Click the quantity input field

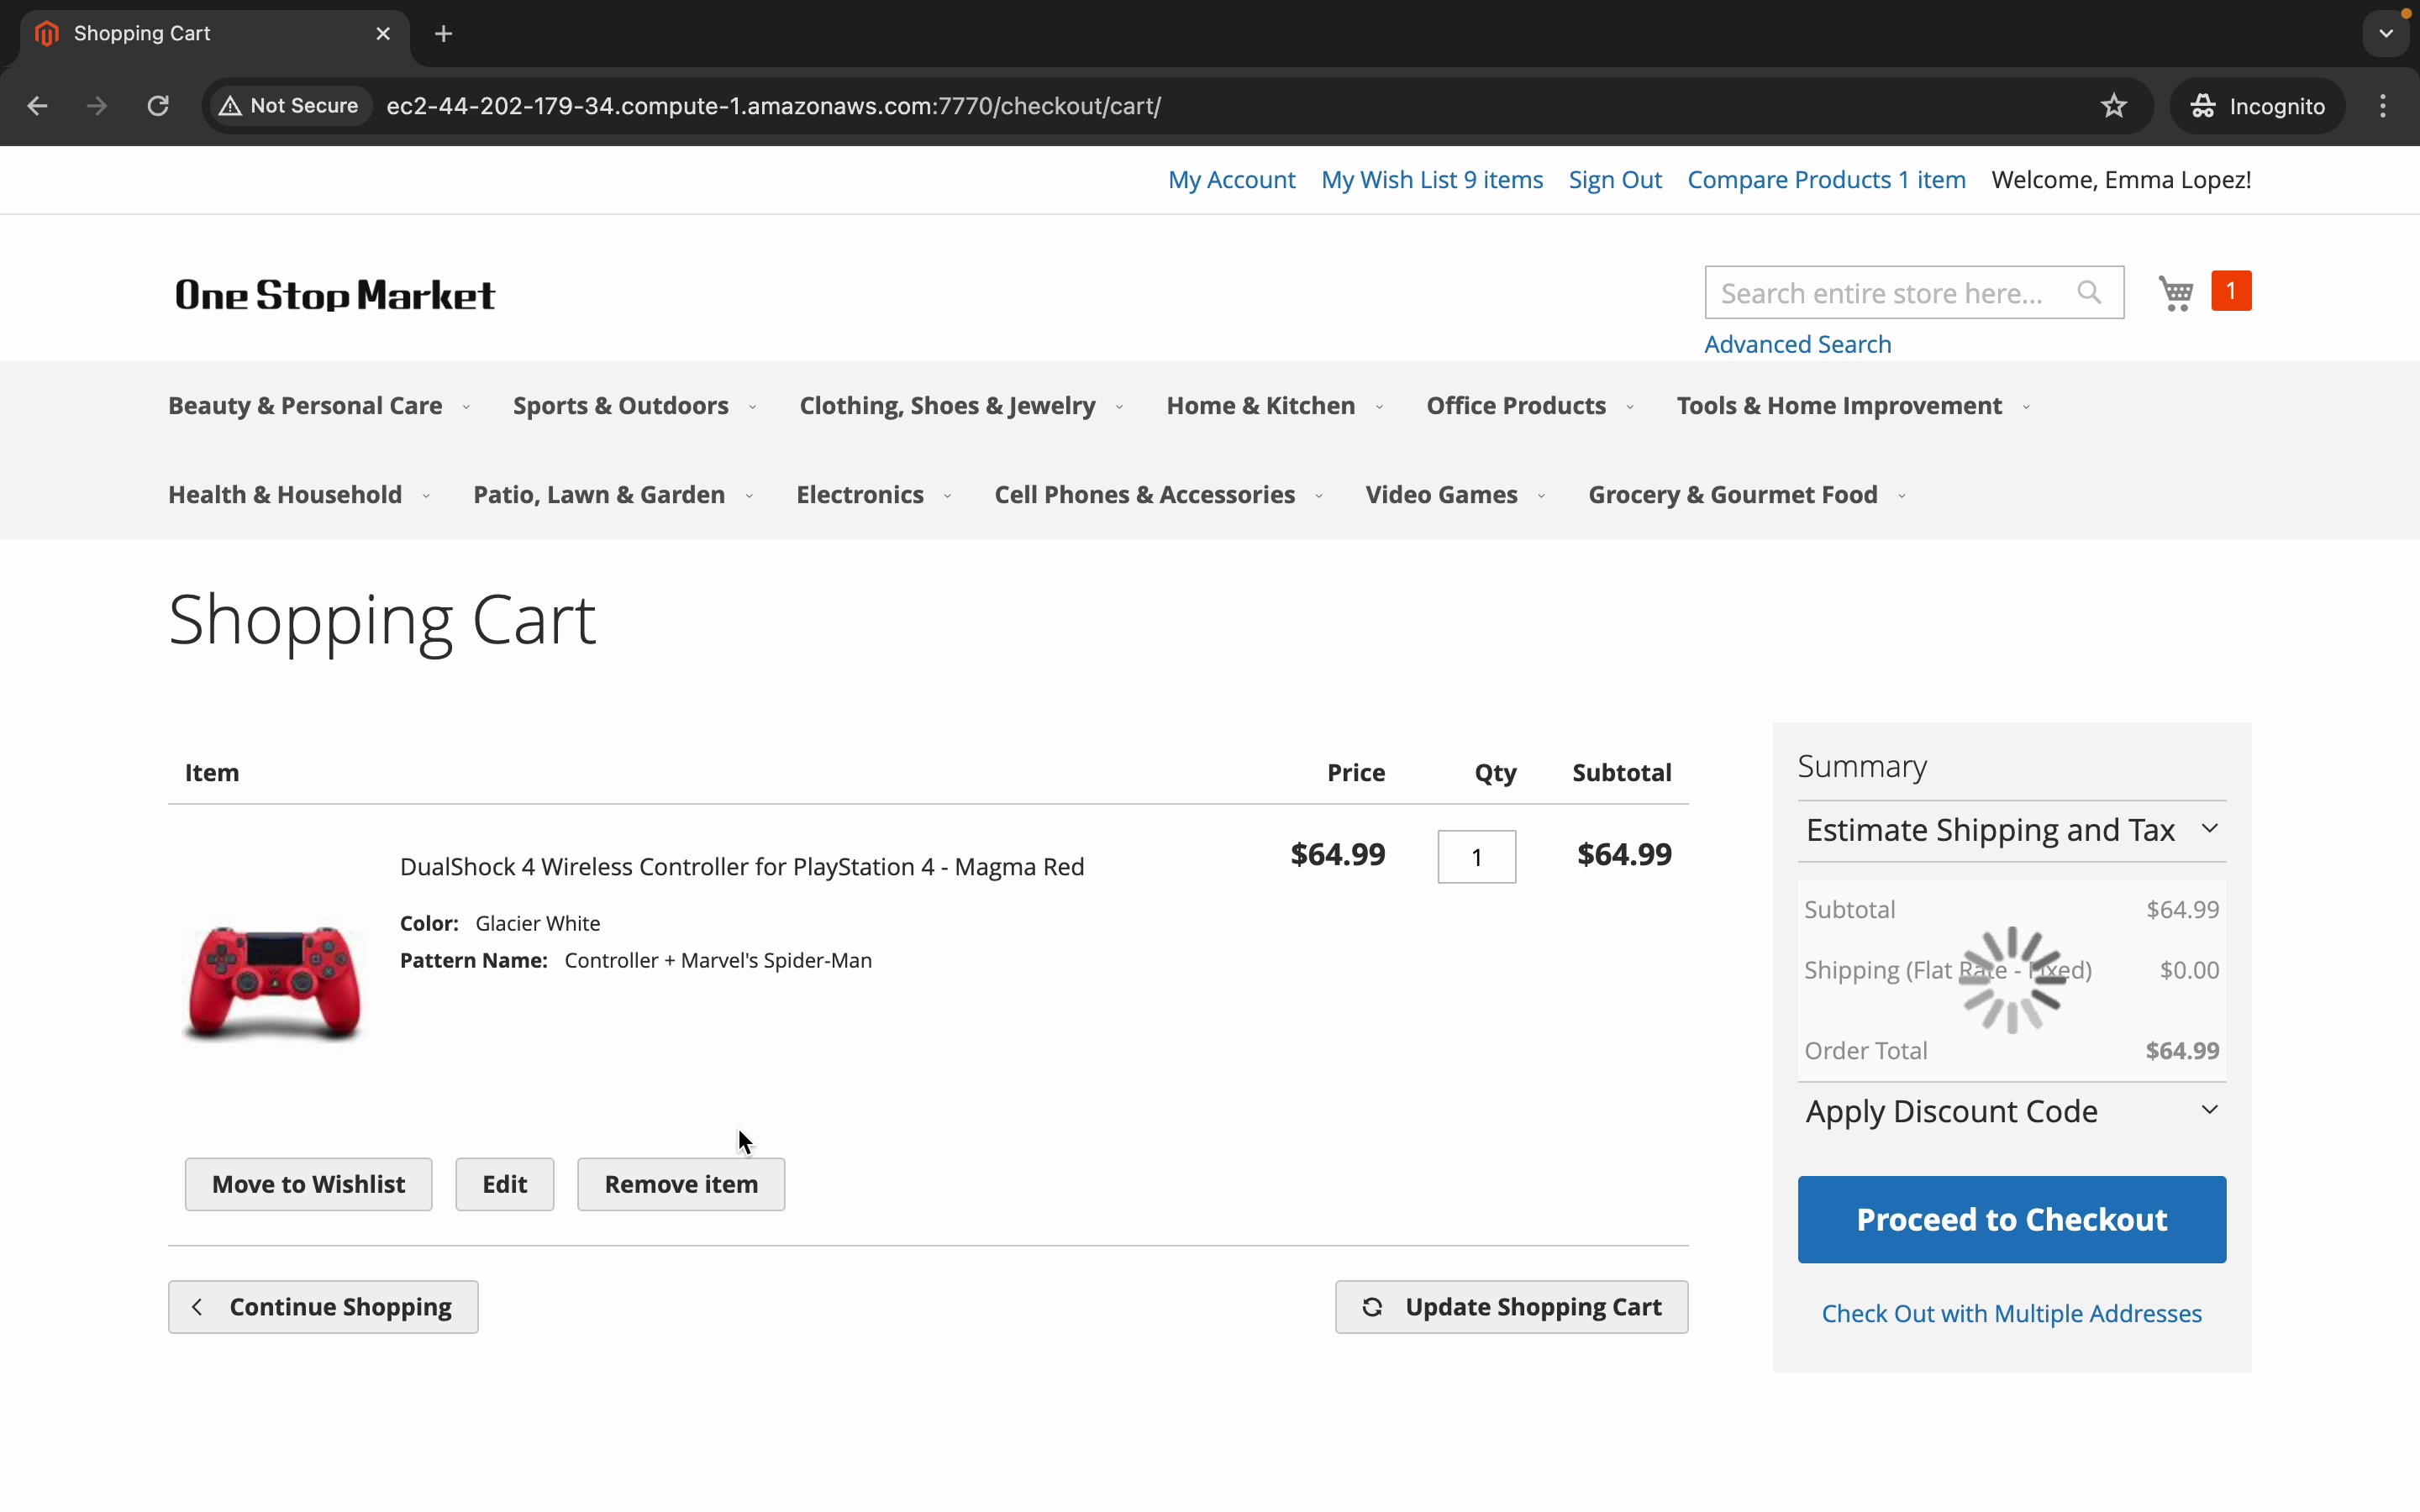(1476, 857)
